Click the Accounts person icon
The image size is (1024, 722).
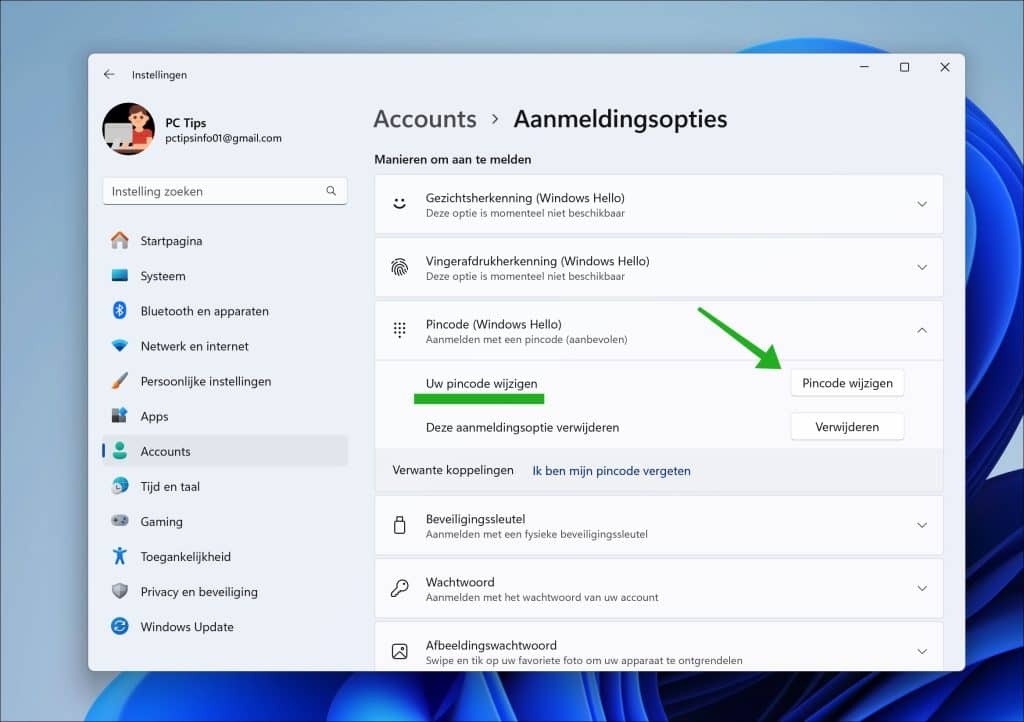(120, 450)
